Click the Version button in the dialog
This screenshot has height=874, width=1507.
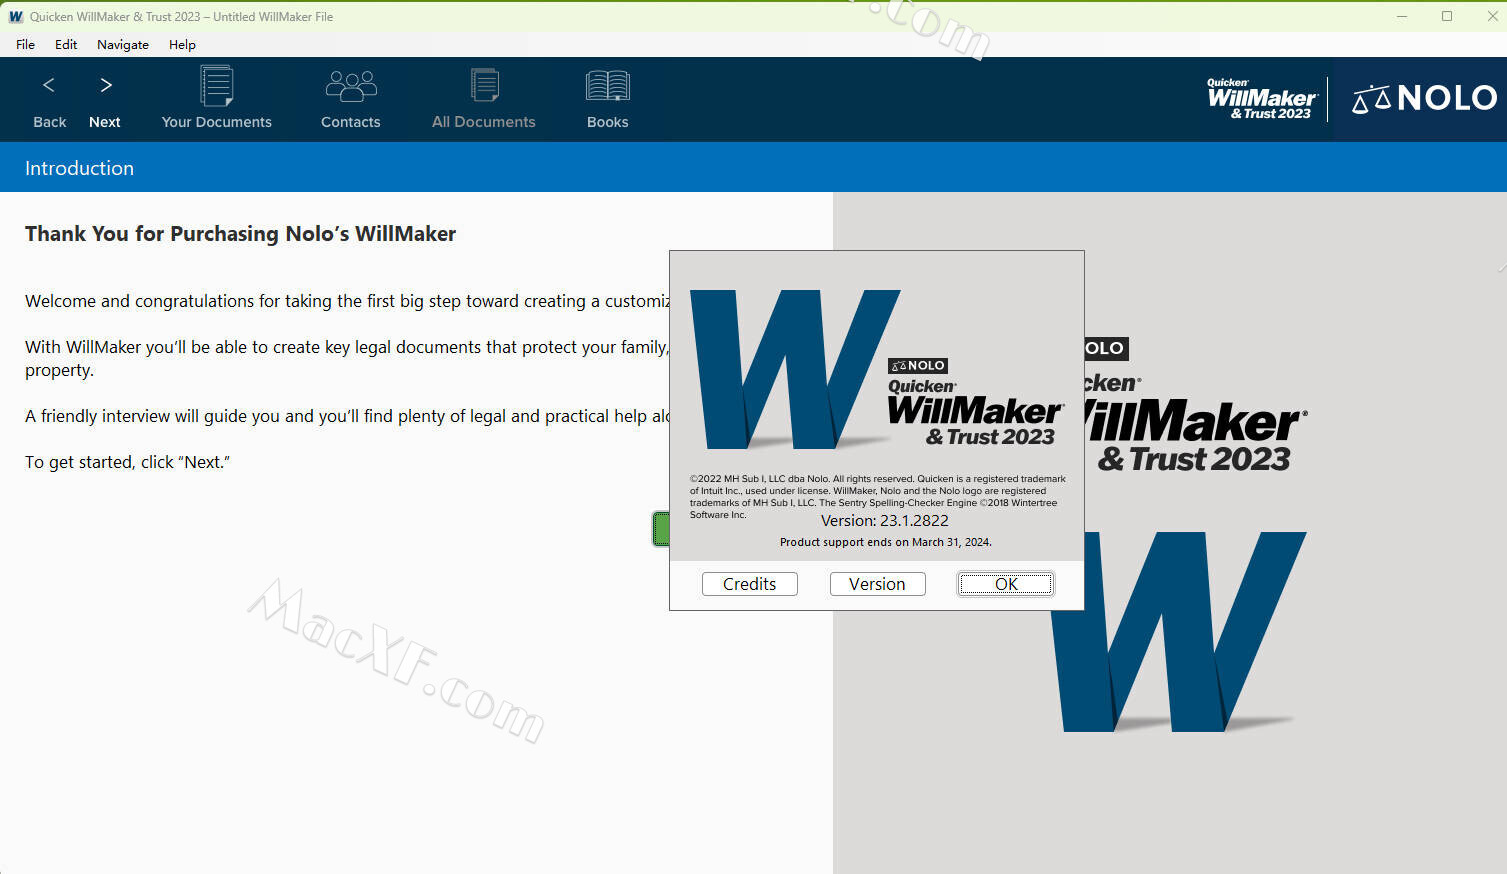877,584
